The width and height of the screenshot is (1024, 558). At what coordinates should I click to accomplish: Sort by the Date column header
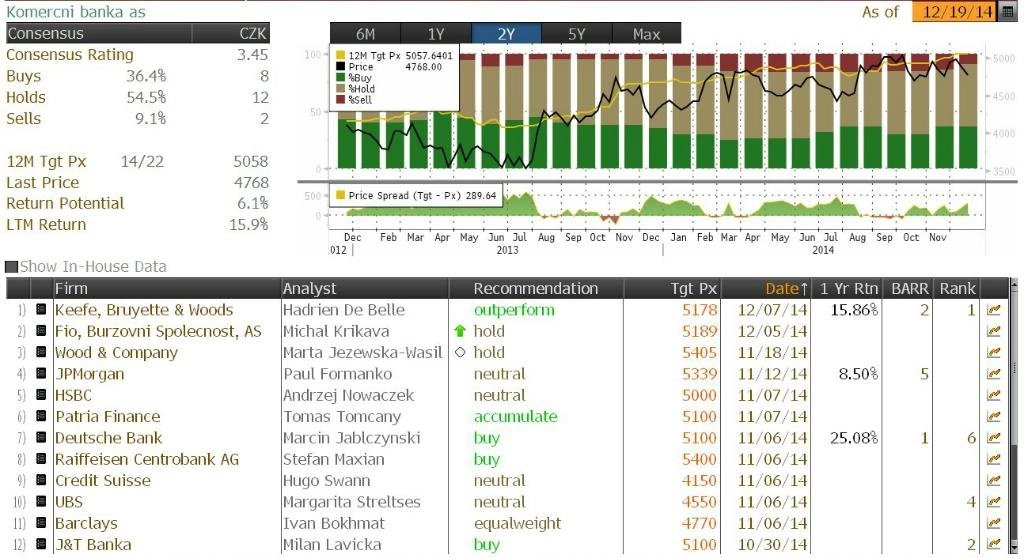767,288
